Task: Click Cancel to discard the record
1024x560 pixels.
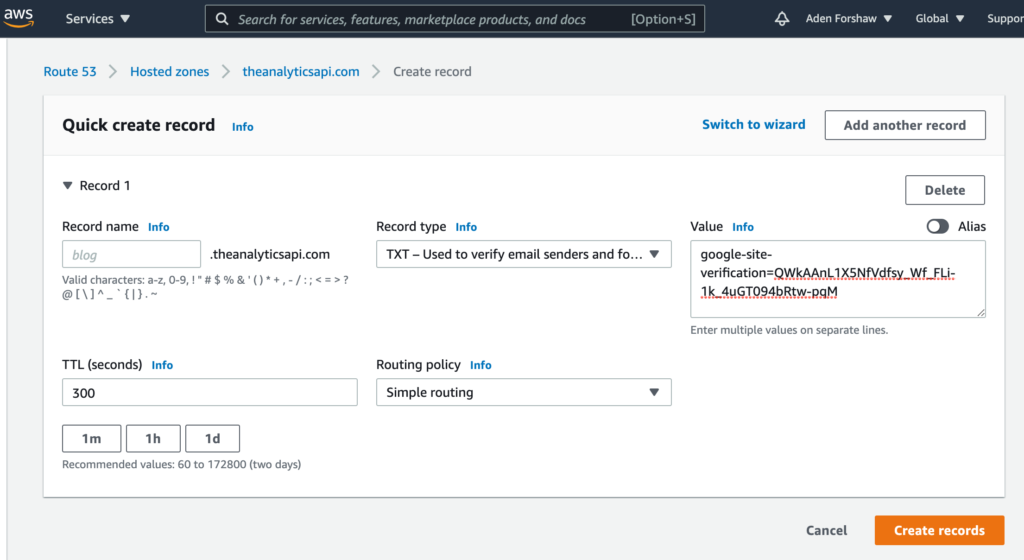Action: (x=826, y=531)
